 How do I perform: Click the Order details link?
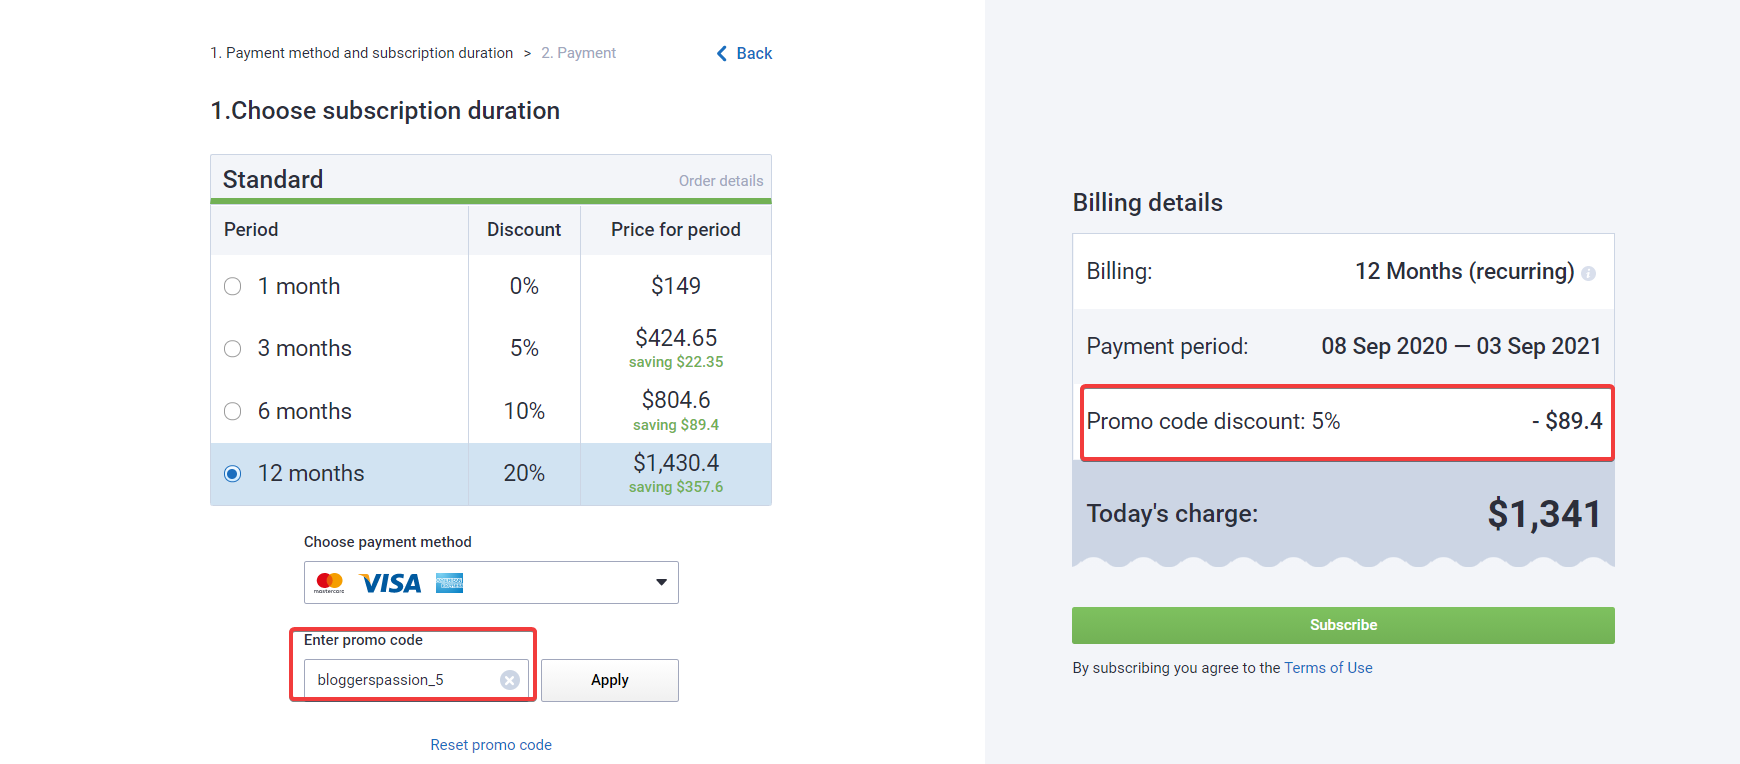[x=721, y=181]
